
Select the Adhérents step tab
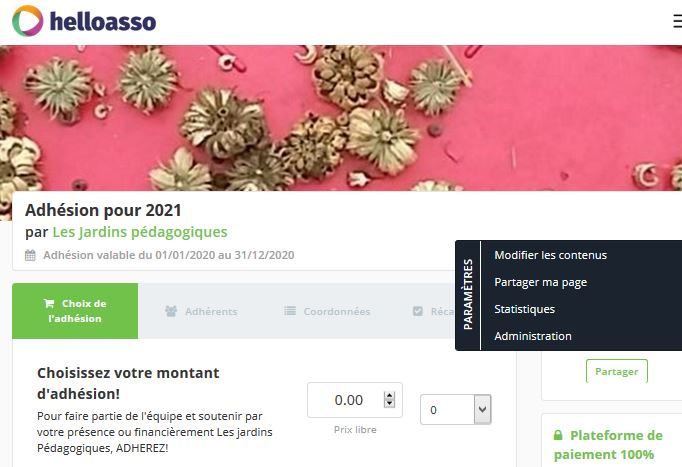[201, 311]
